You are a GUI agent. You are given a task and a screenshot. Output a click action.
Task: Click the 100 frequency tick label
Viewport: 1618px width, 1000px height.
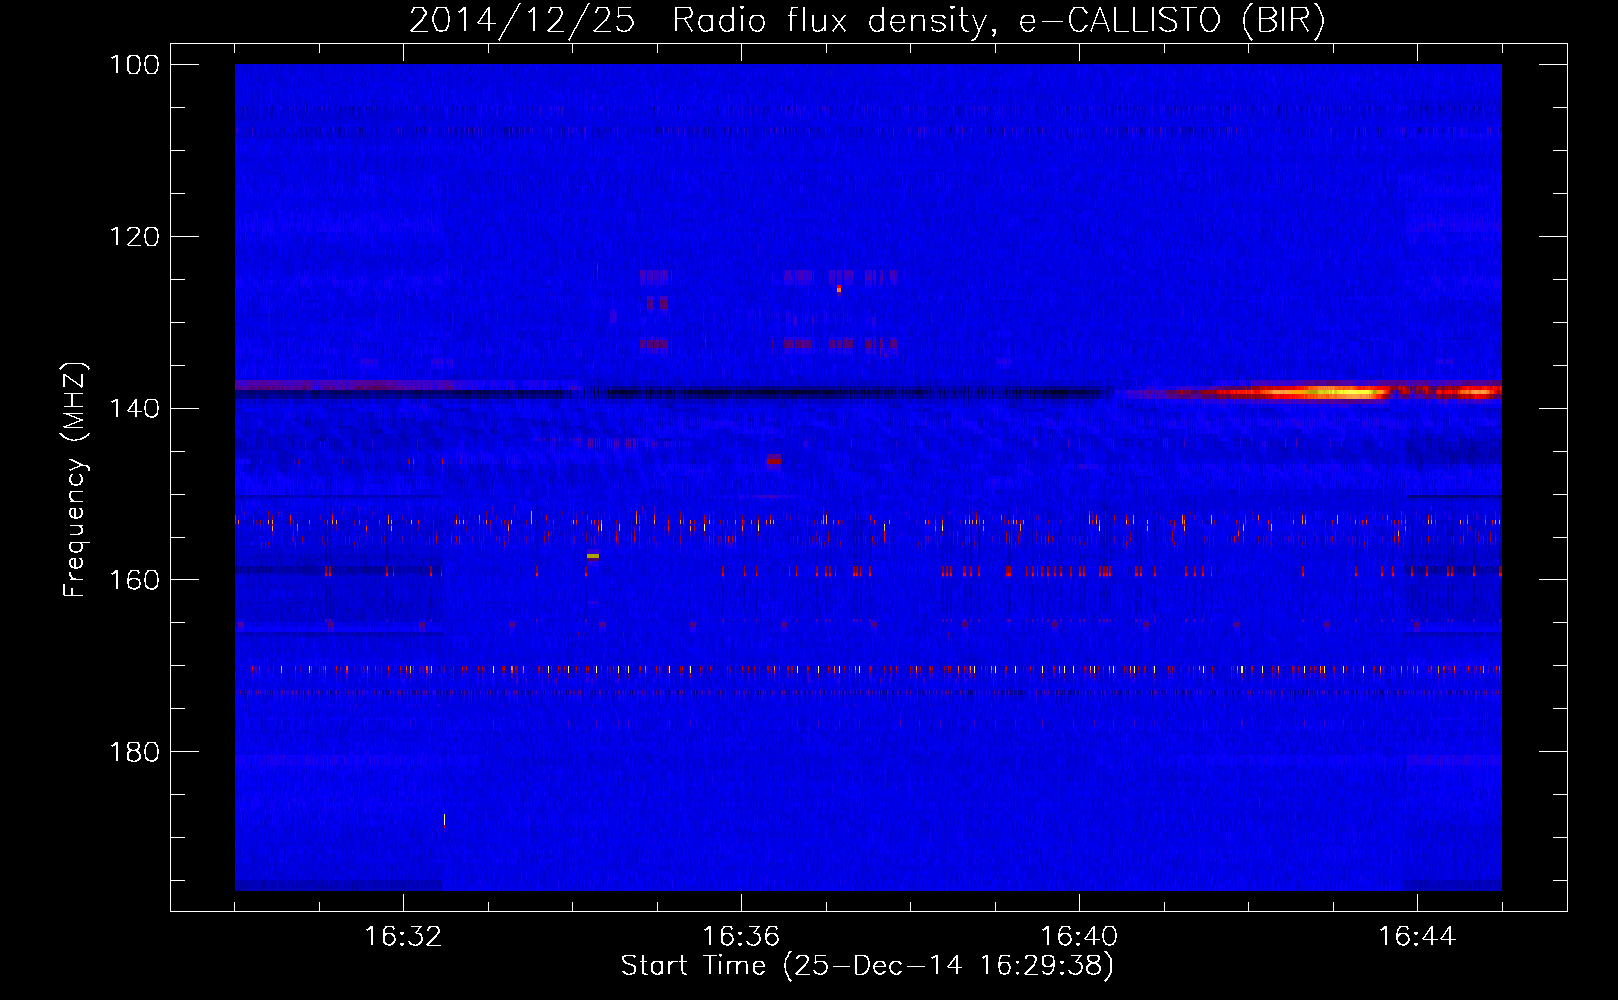(x=135, y=65)
